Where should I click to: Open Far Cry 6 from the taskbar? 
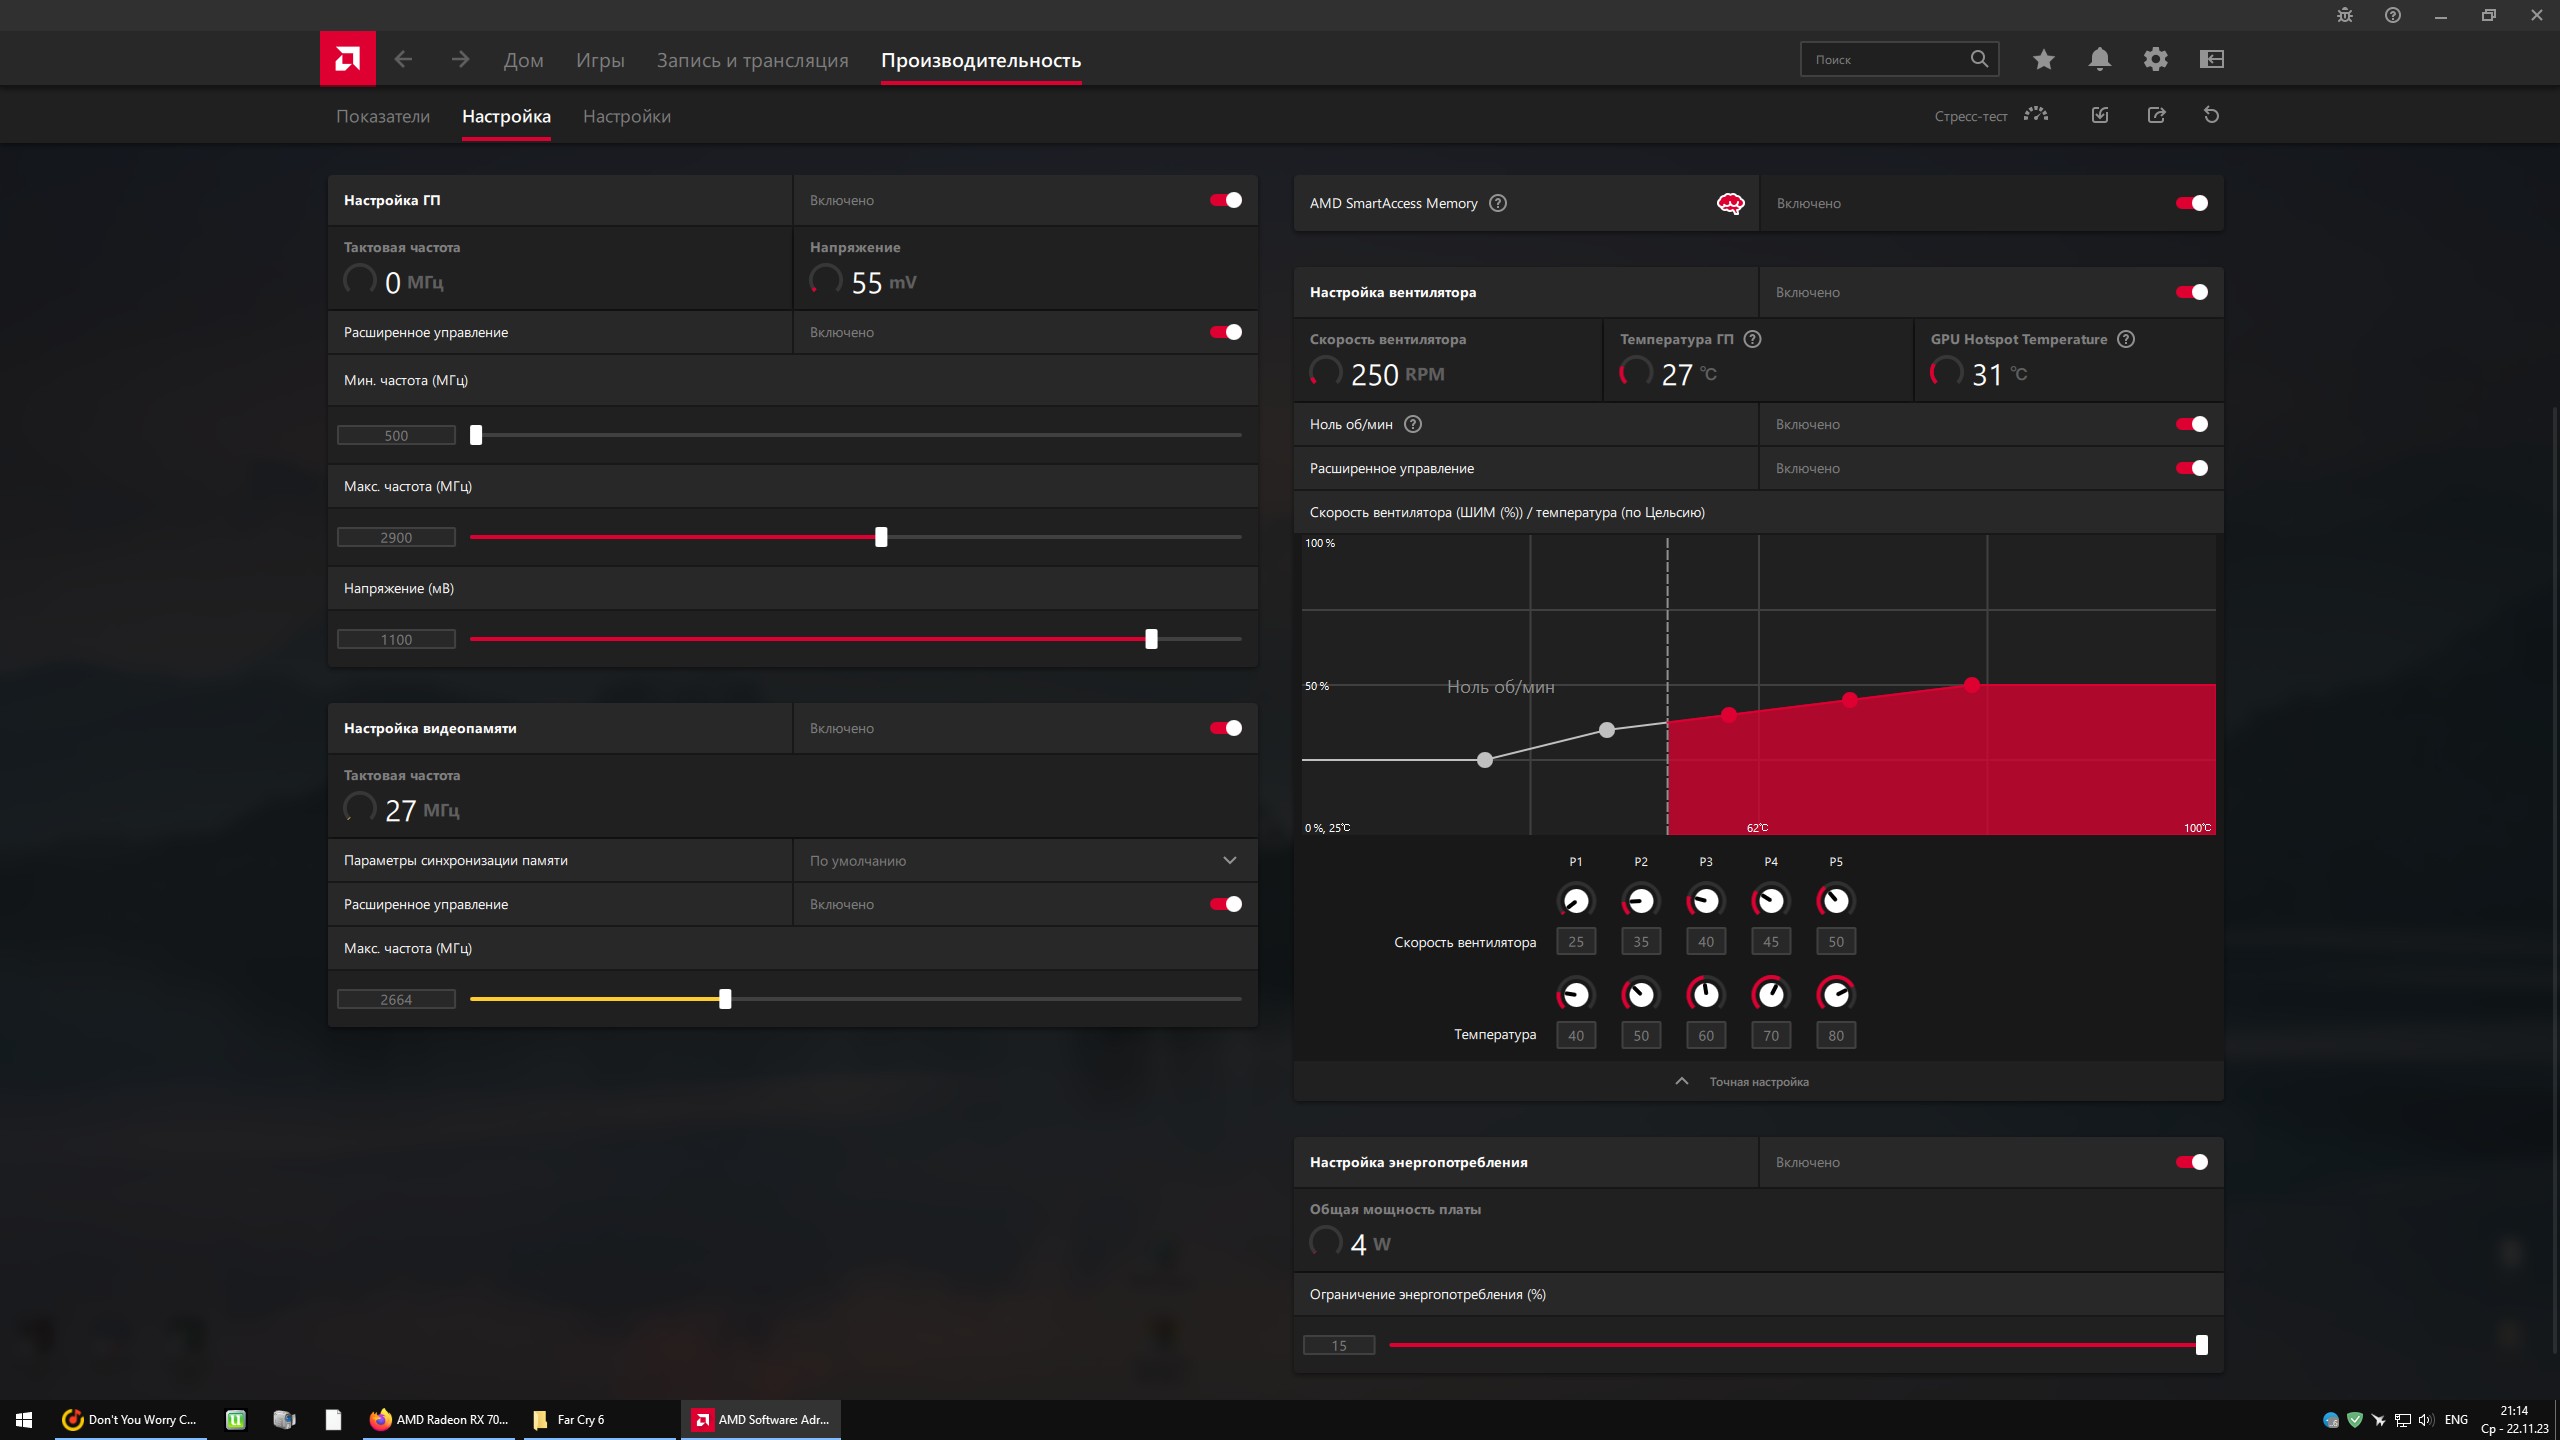(x=580, y=1419)
